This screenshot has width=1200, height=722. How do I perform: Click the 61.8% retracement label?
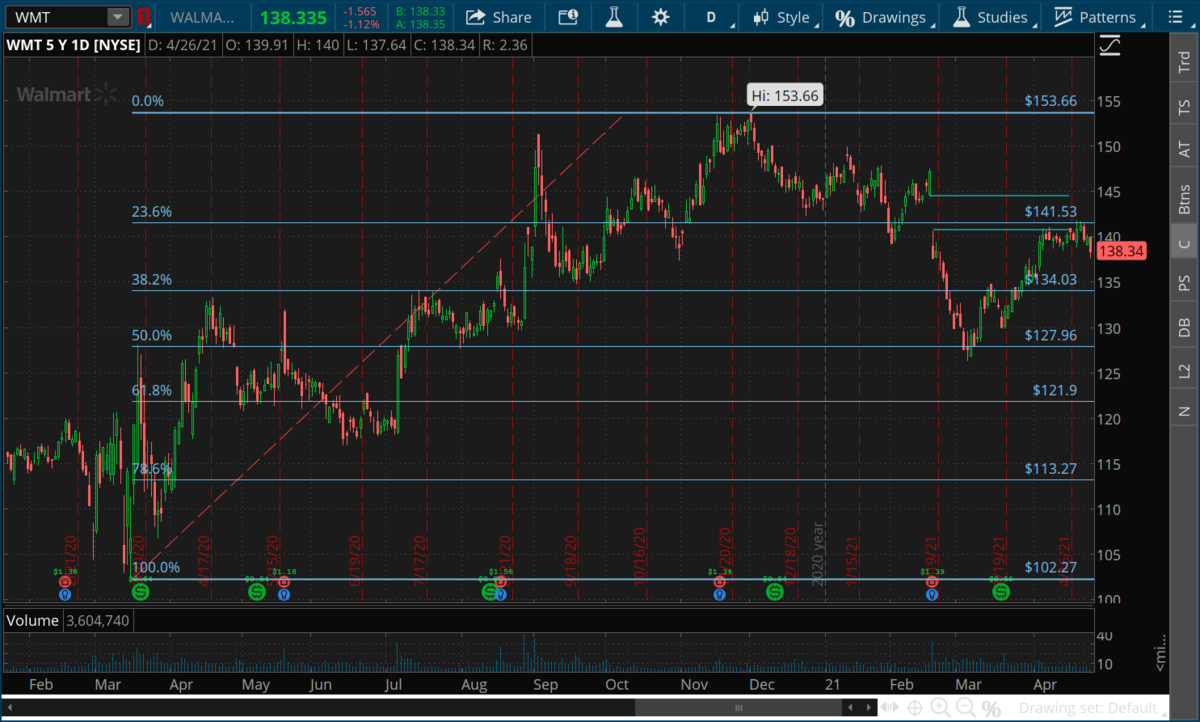click(152, 390)
